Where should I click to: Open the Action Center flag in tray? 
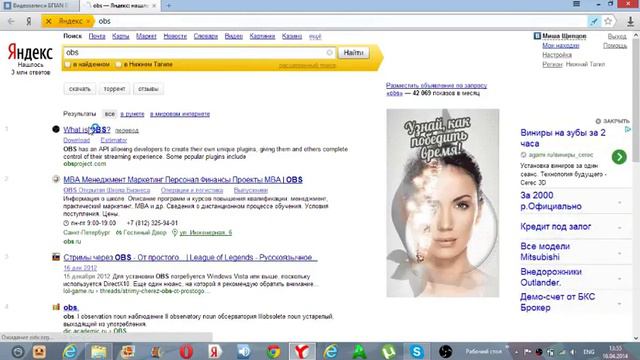(527, 352)
